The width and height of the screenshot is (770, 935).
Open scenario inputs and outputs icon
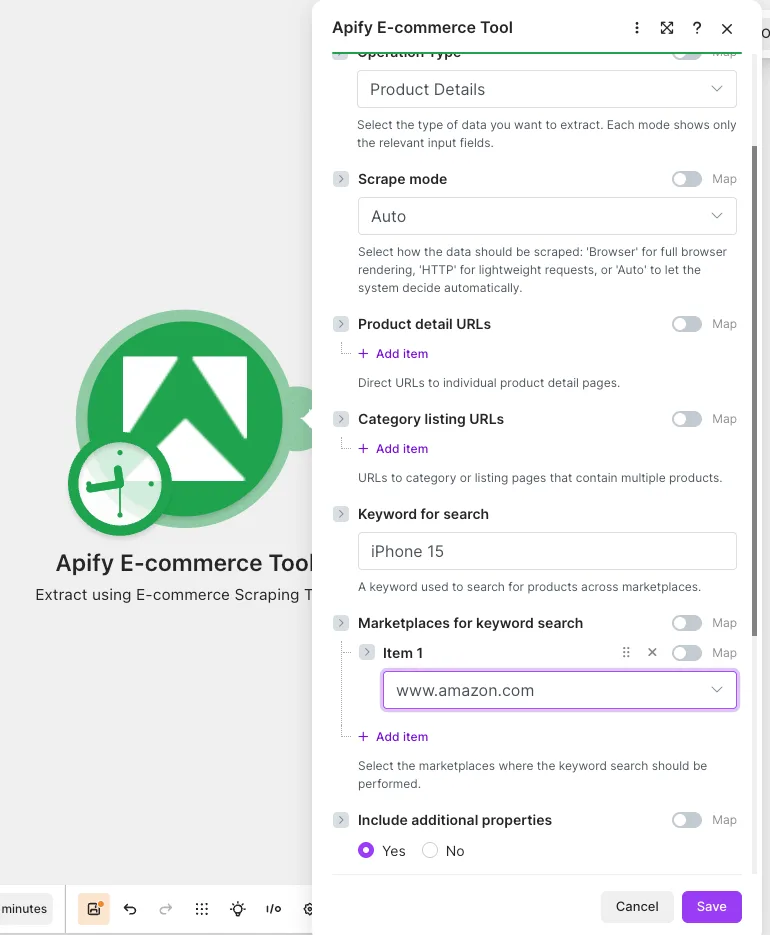273,909
